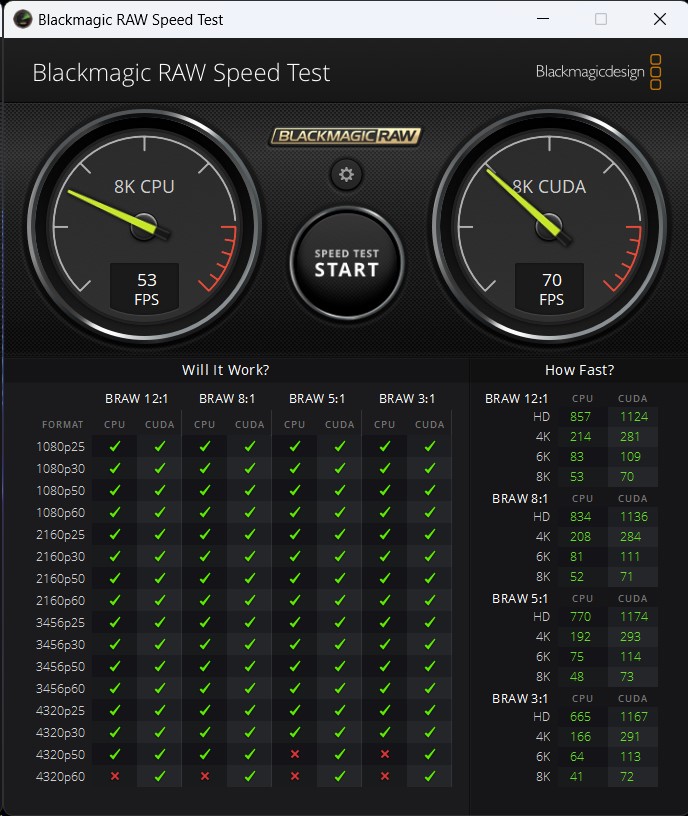Click BRAW 12:1 HD CUDA value 1124

point(634,416)
